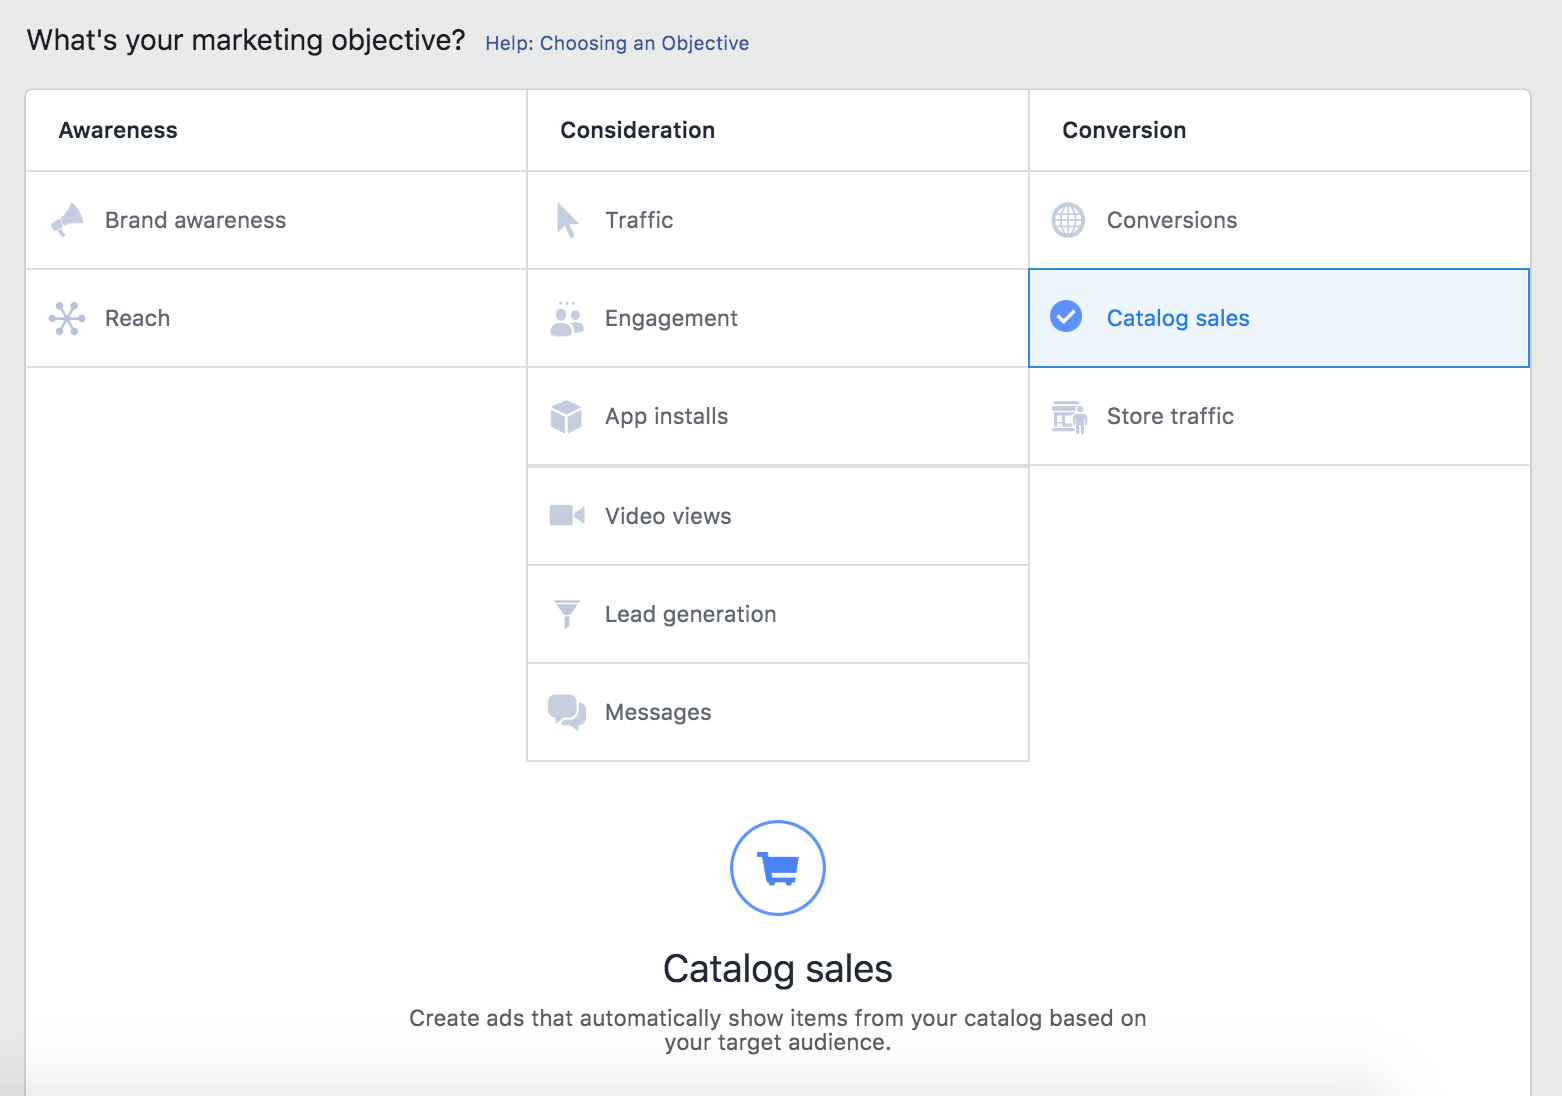Screen dimensions: 1562x1096
Task: Click the Awareness column header
Action: tap(118, 129)
